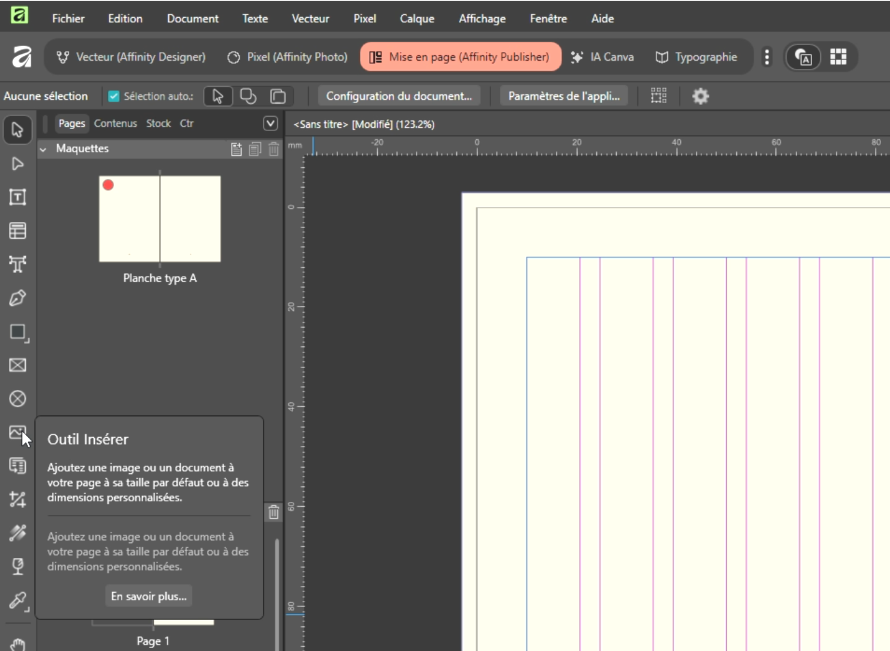Select the Planche type A master thumbnail
The width and height of the screenshot is (890, 651).
(x=159, y=219)
